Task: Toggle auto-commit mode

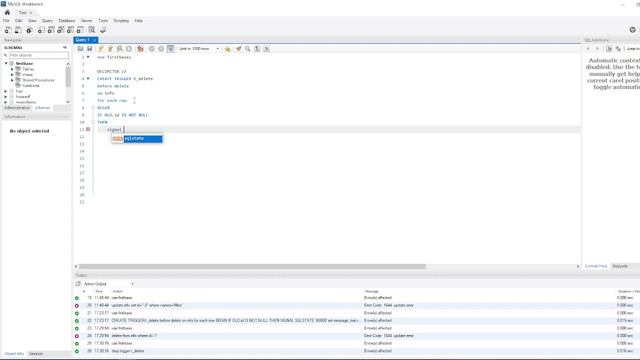Action: click(x=171, y=49)
